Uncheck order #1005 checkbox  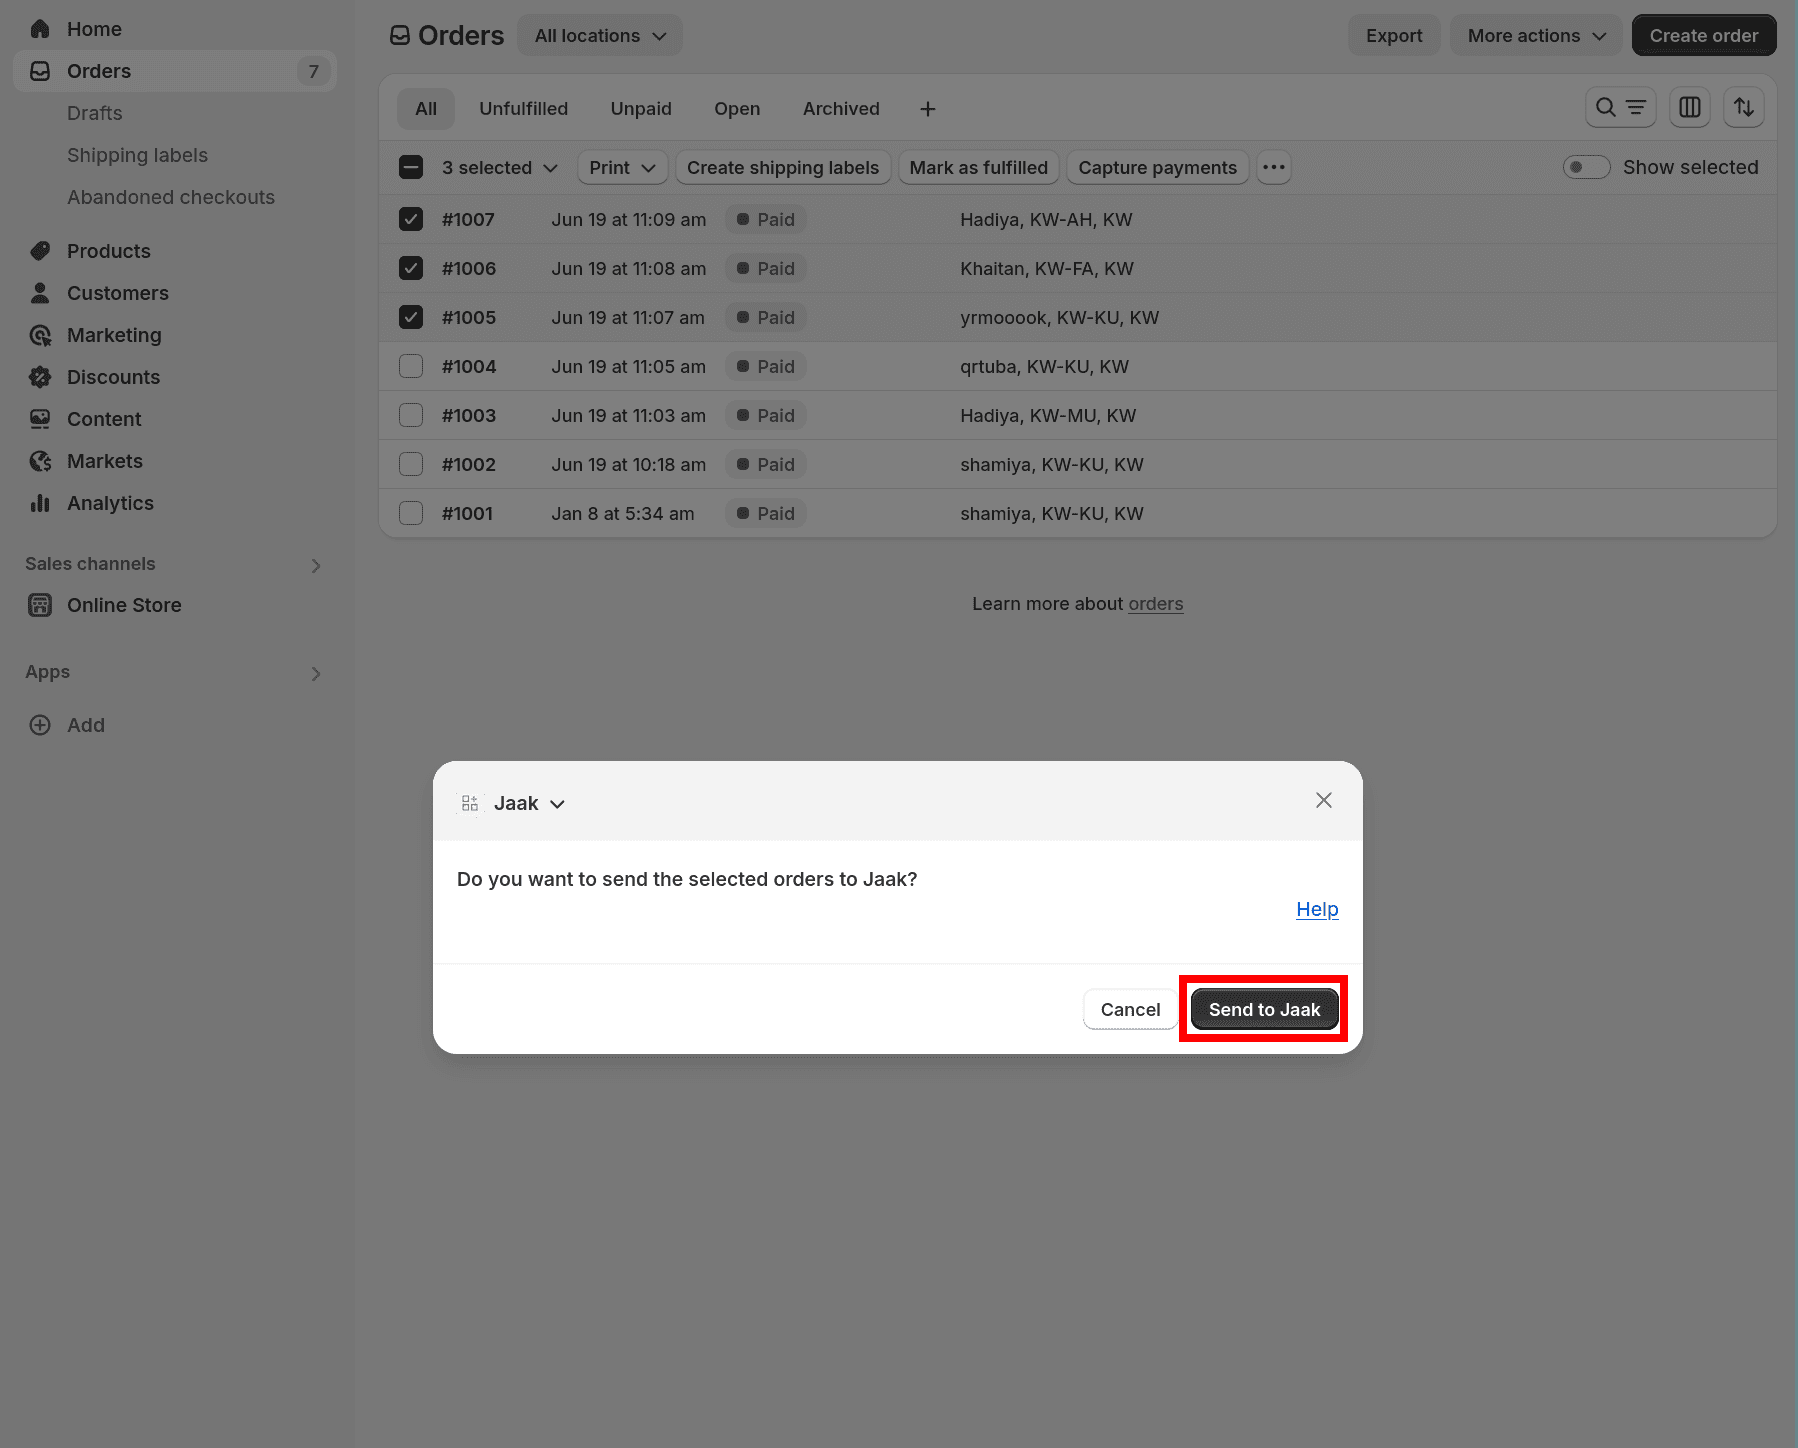coord(411,317)
